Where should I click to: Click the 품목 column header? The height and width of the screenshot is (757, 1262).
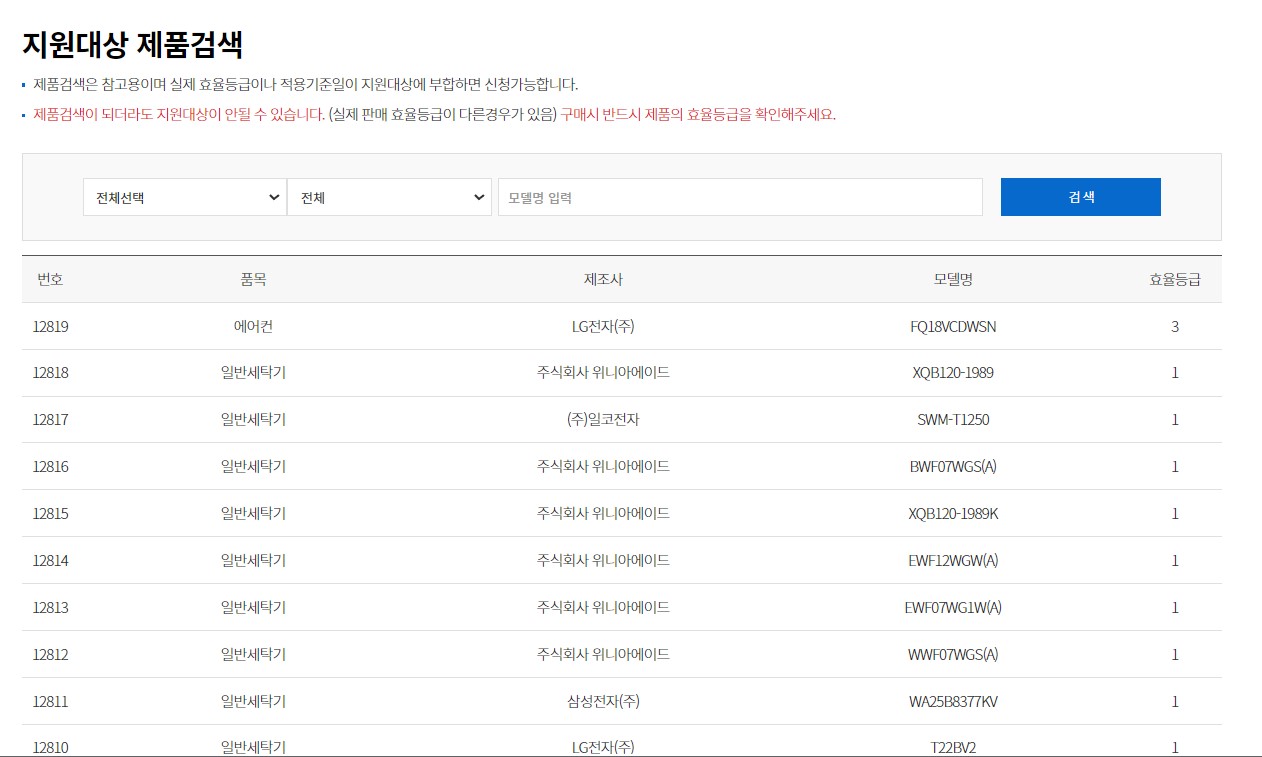(x=253, y=279)
